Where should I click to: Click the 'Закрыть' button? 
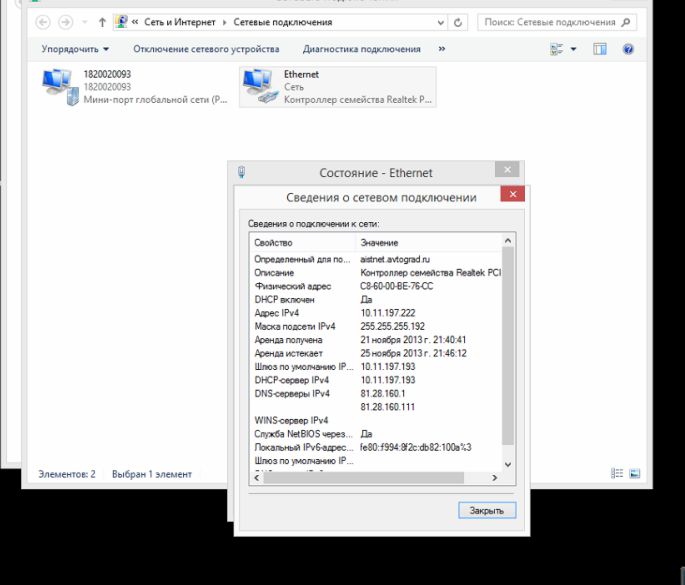[487, 510]
